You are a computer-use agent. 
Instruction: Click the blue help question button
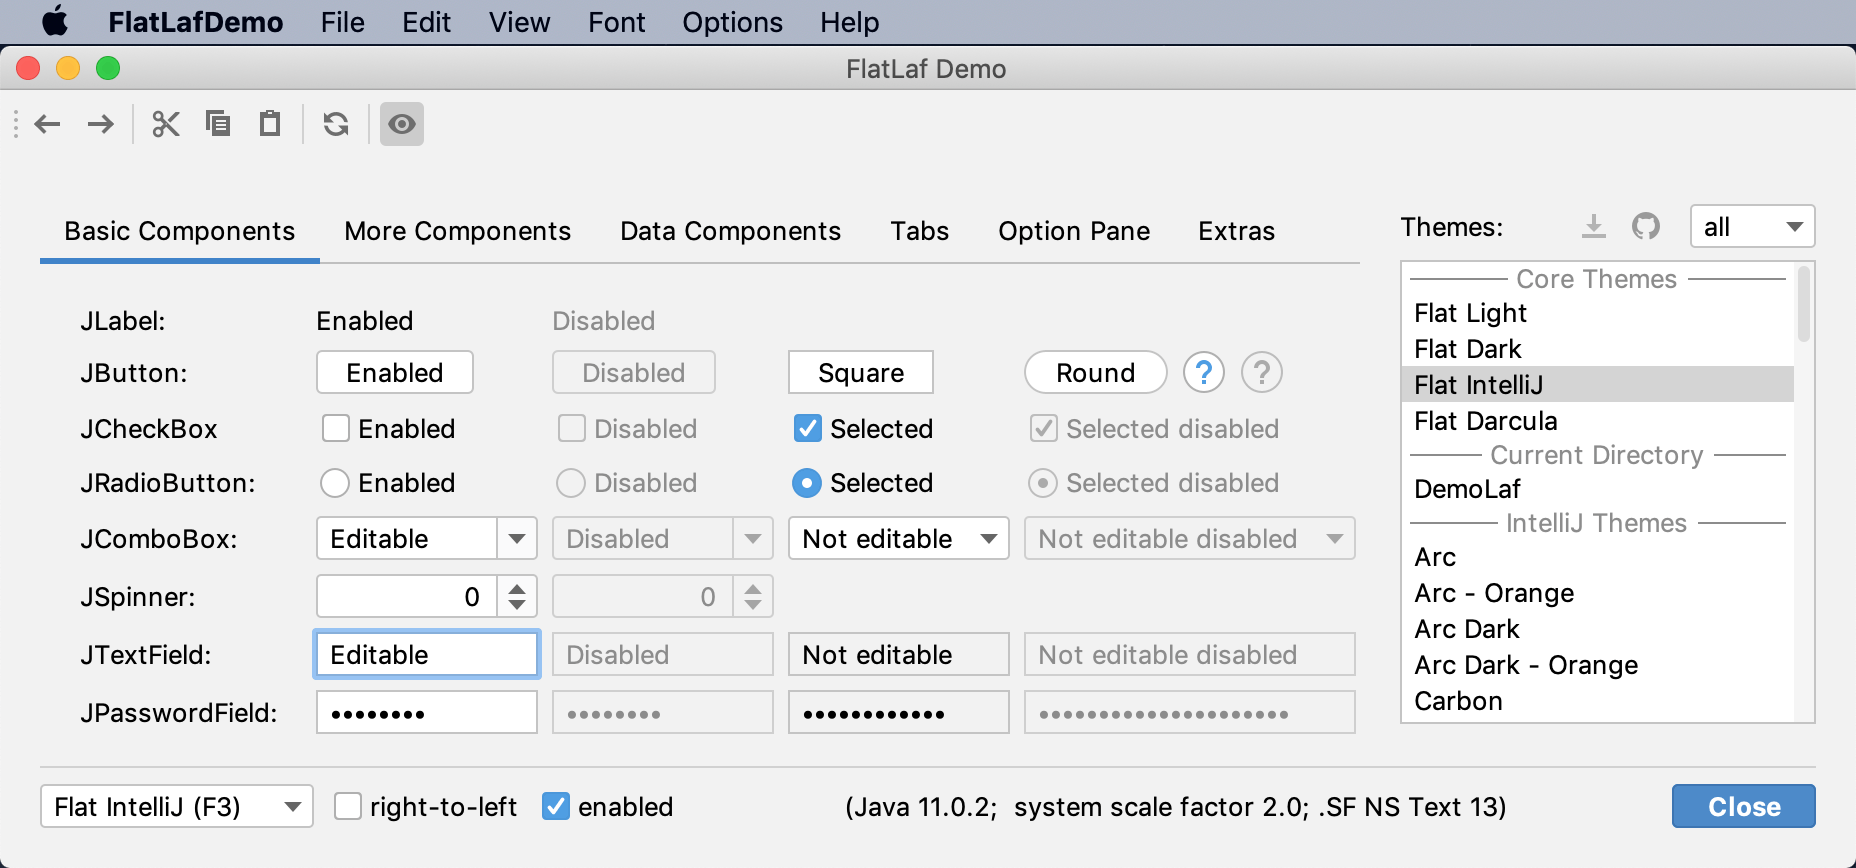point(1204,372)
